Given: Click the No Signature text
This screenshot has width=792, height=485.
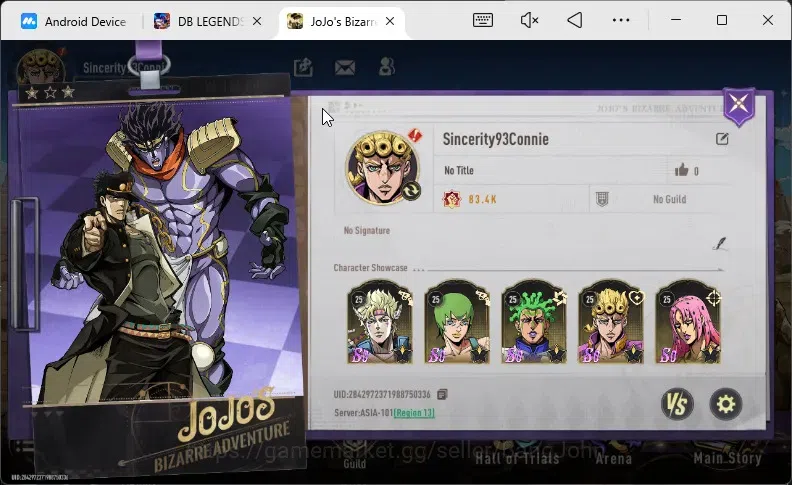Looking at the screenshot, I should point(367,230).
